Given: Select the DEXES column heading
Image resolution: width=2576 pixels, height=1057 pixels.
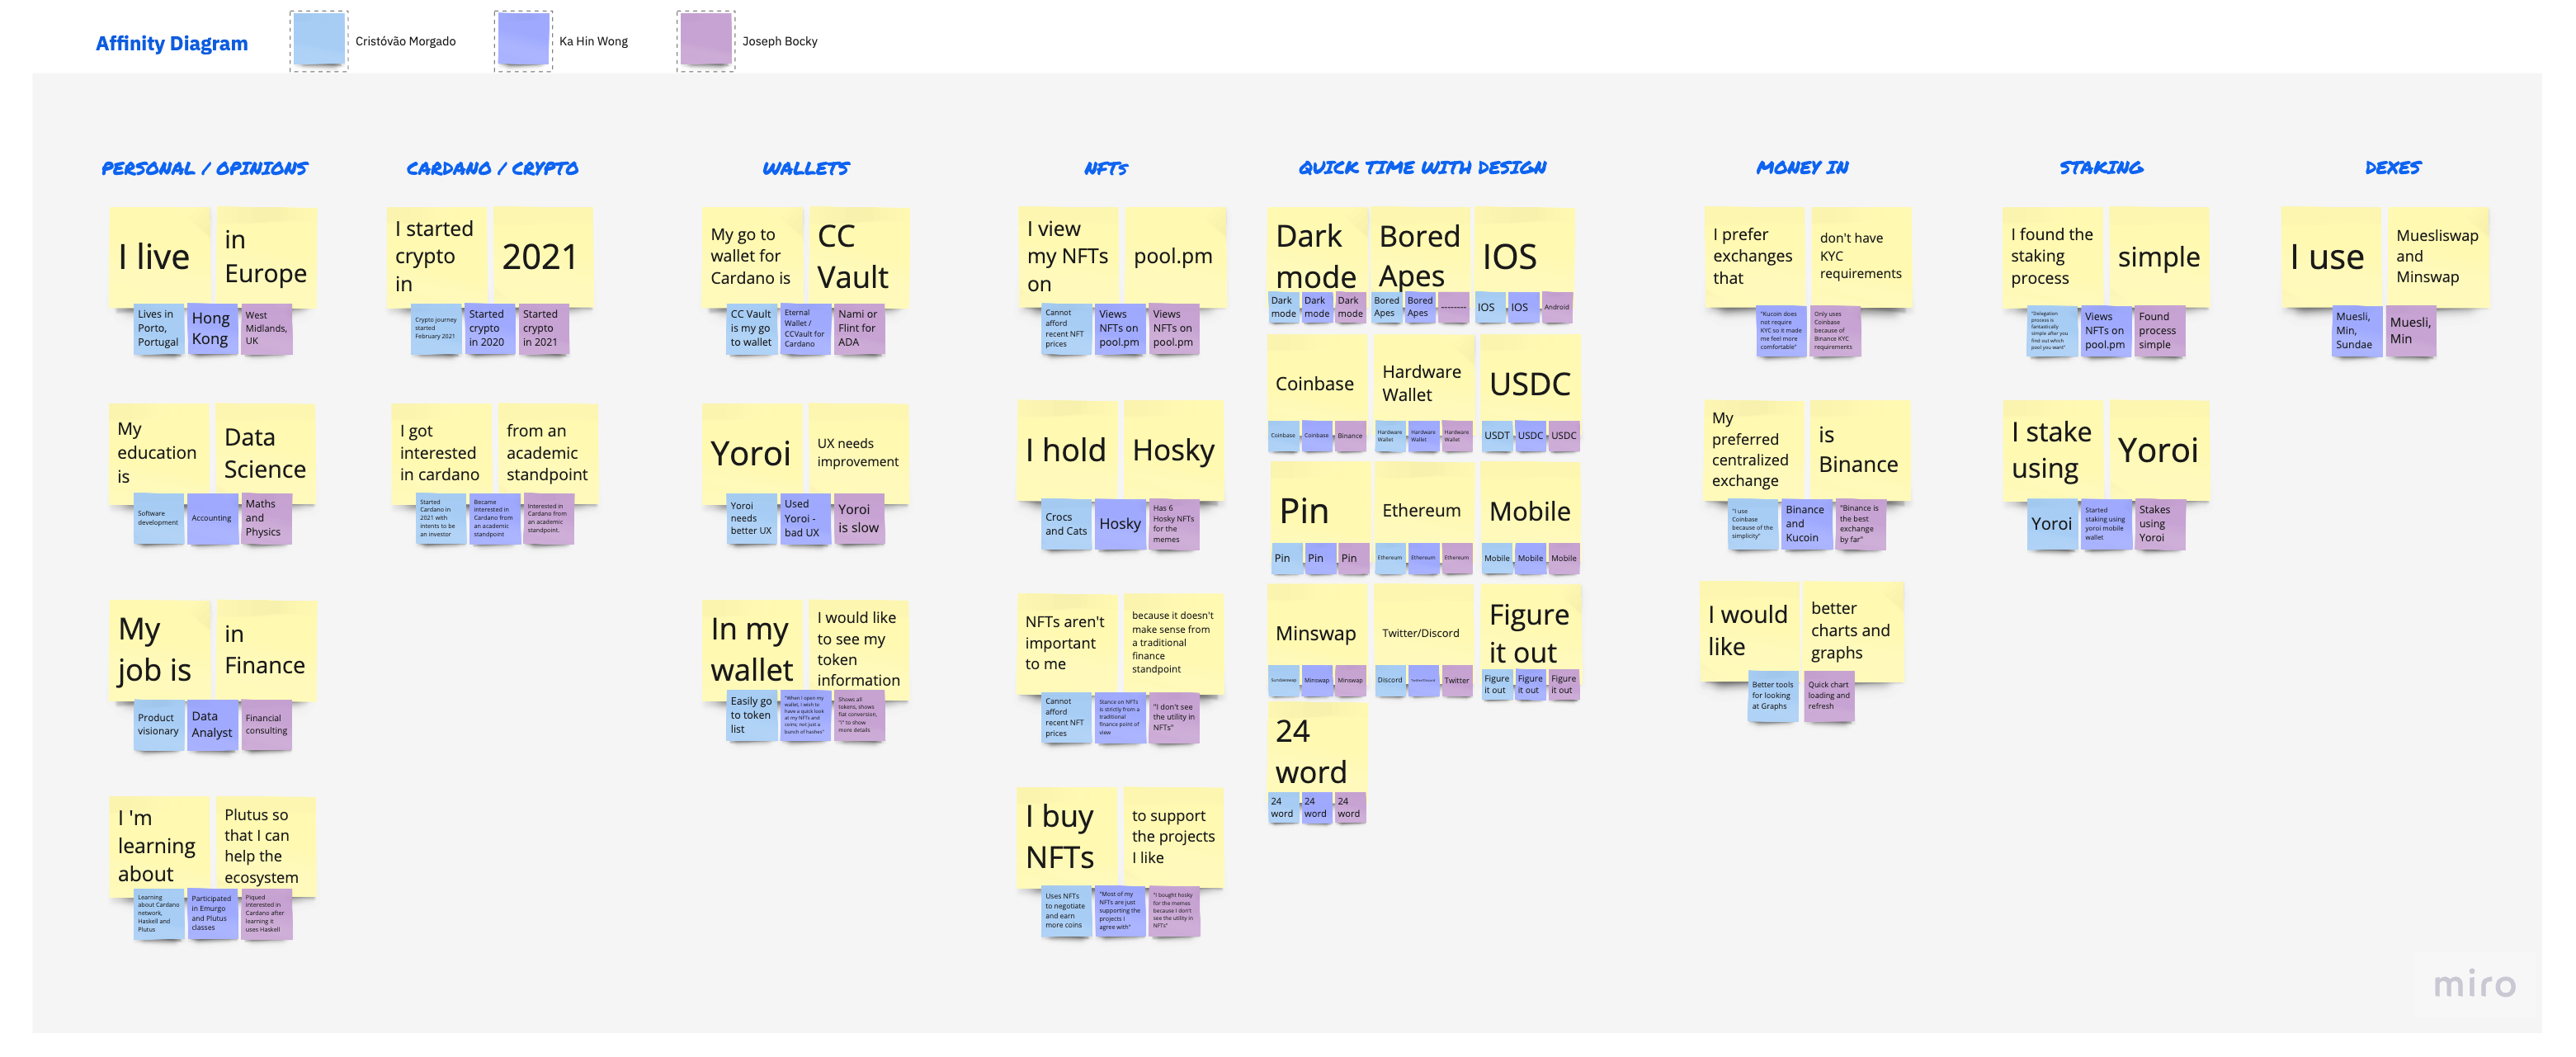Looking at the screenshot, I should tap(2392, 167).
